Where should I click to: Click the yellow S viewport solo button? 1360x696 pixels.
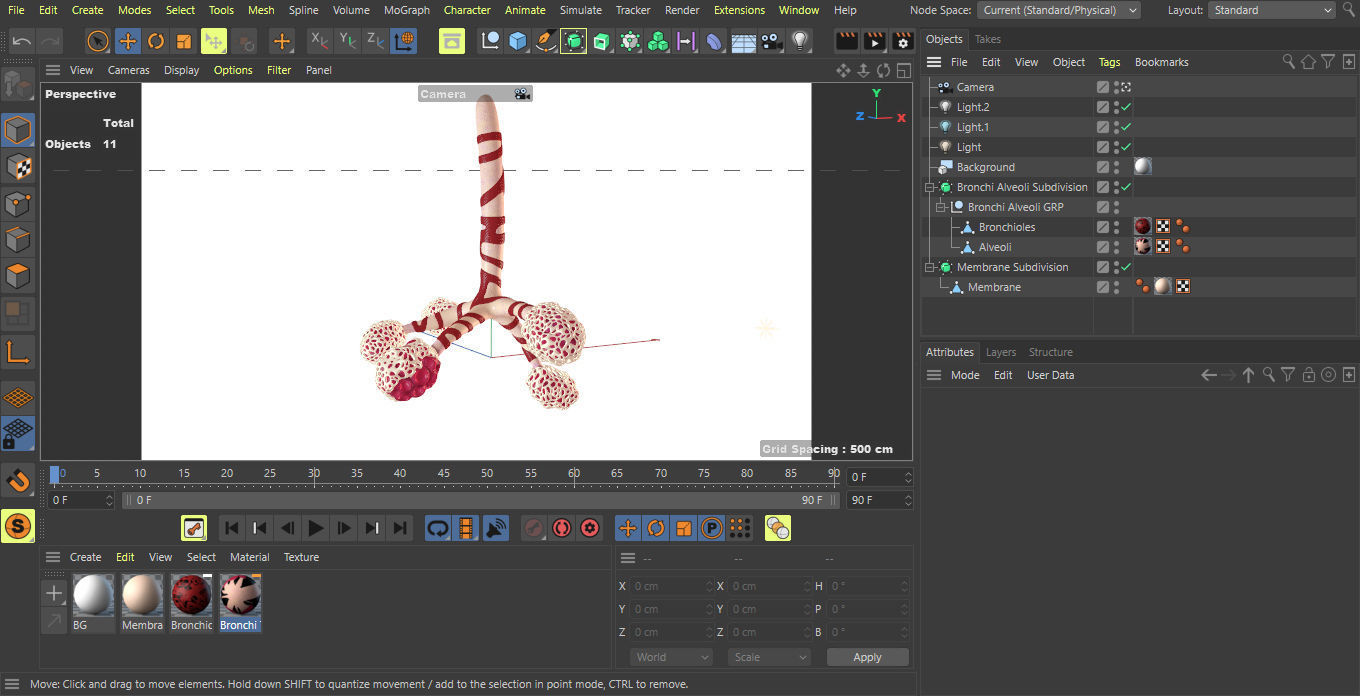click(18, 526)
